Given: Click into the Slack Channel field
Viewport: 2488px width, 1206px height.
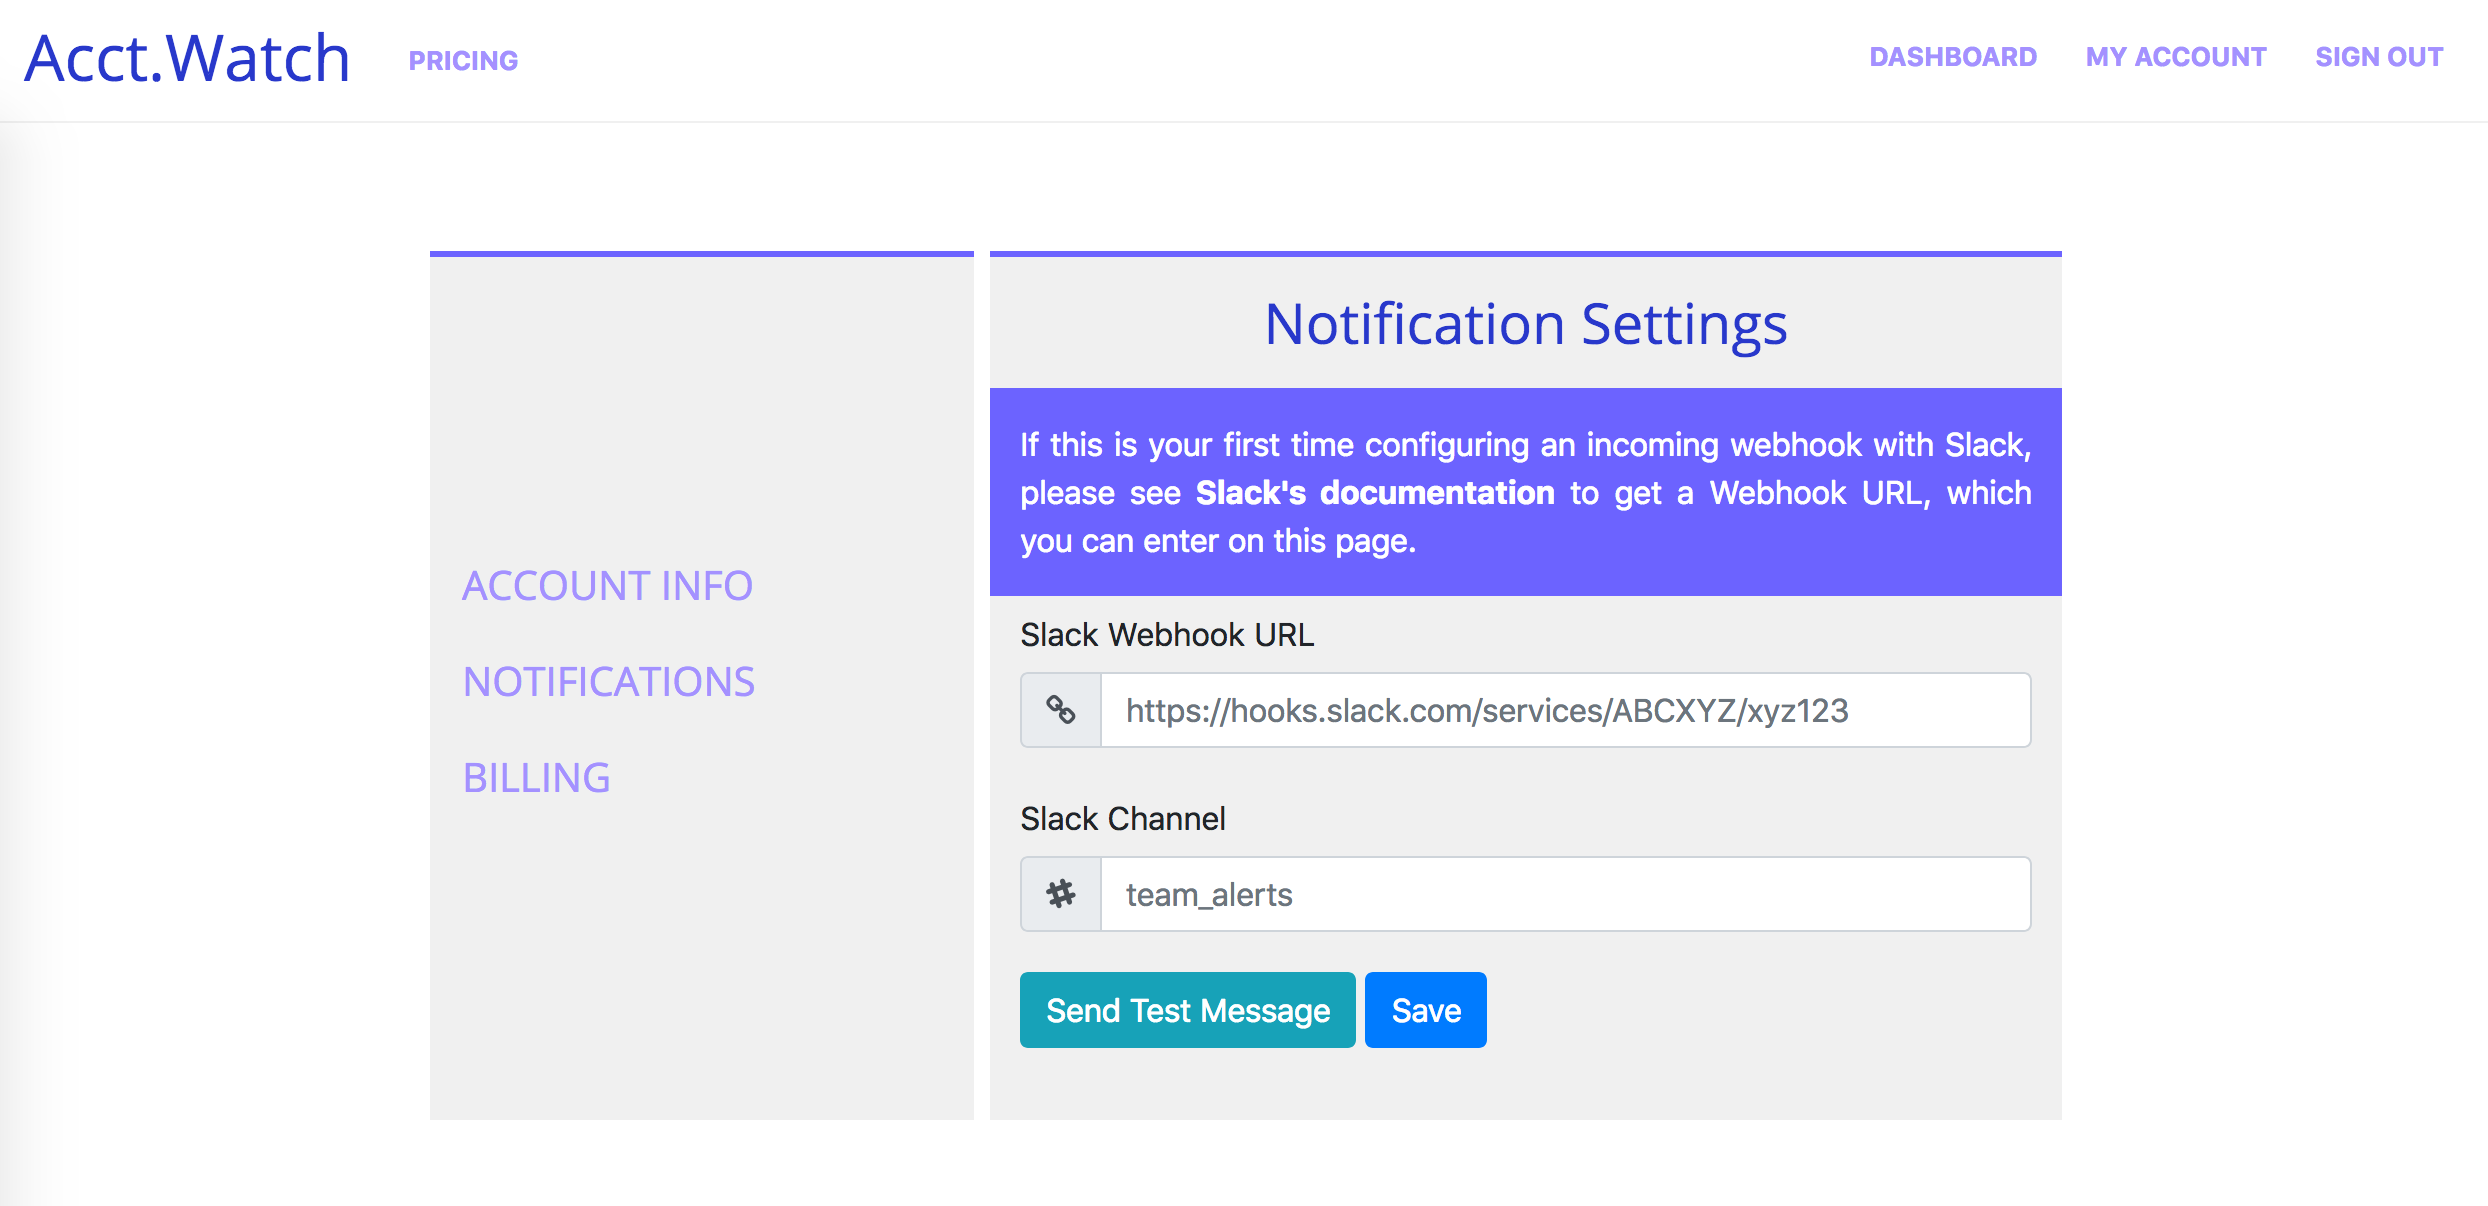Looking at the screenshot, I should coord(1564,894).
